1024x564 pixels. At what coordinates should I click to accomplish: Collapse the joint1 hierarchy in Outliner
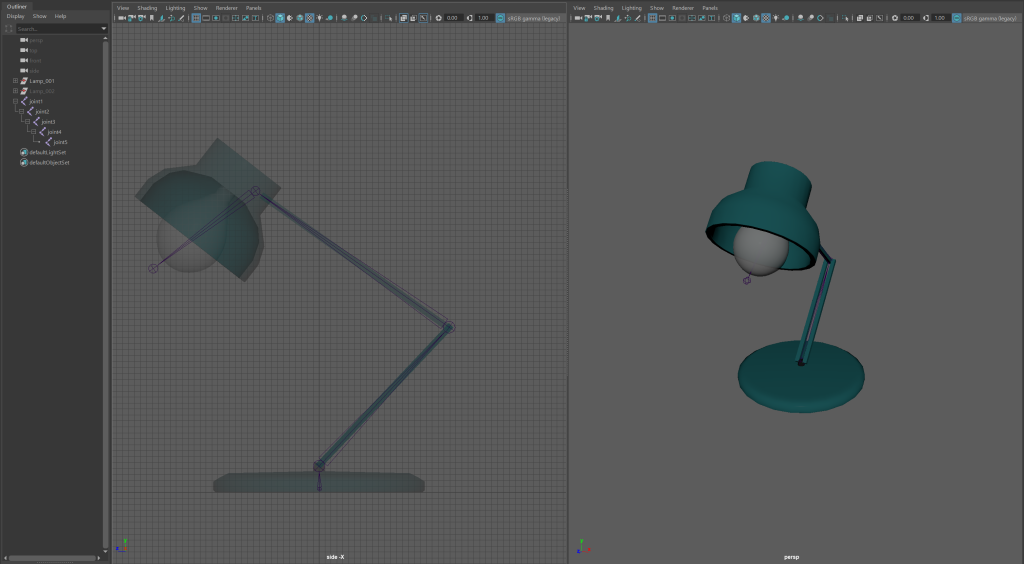coord(15,101)
